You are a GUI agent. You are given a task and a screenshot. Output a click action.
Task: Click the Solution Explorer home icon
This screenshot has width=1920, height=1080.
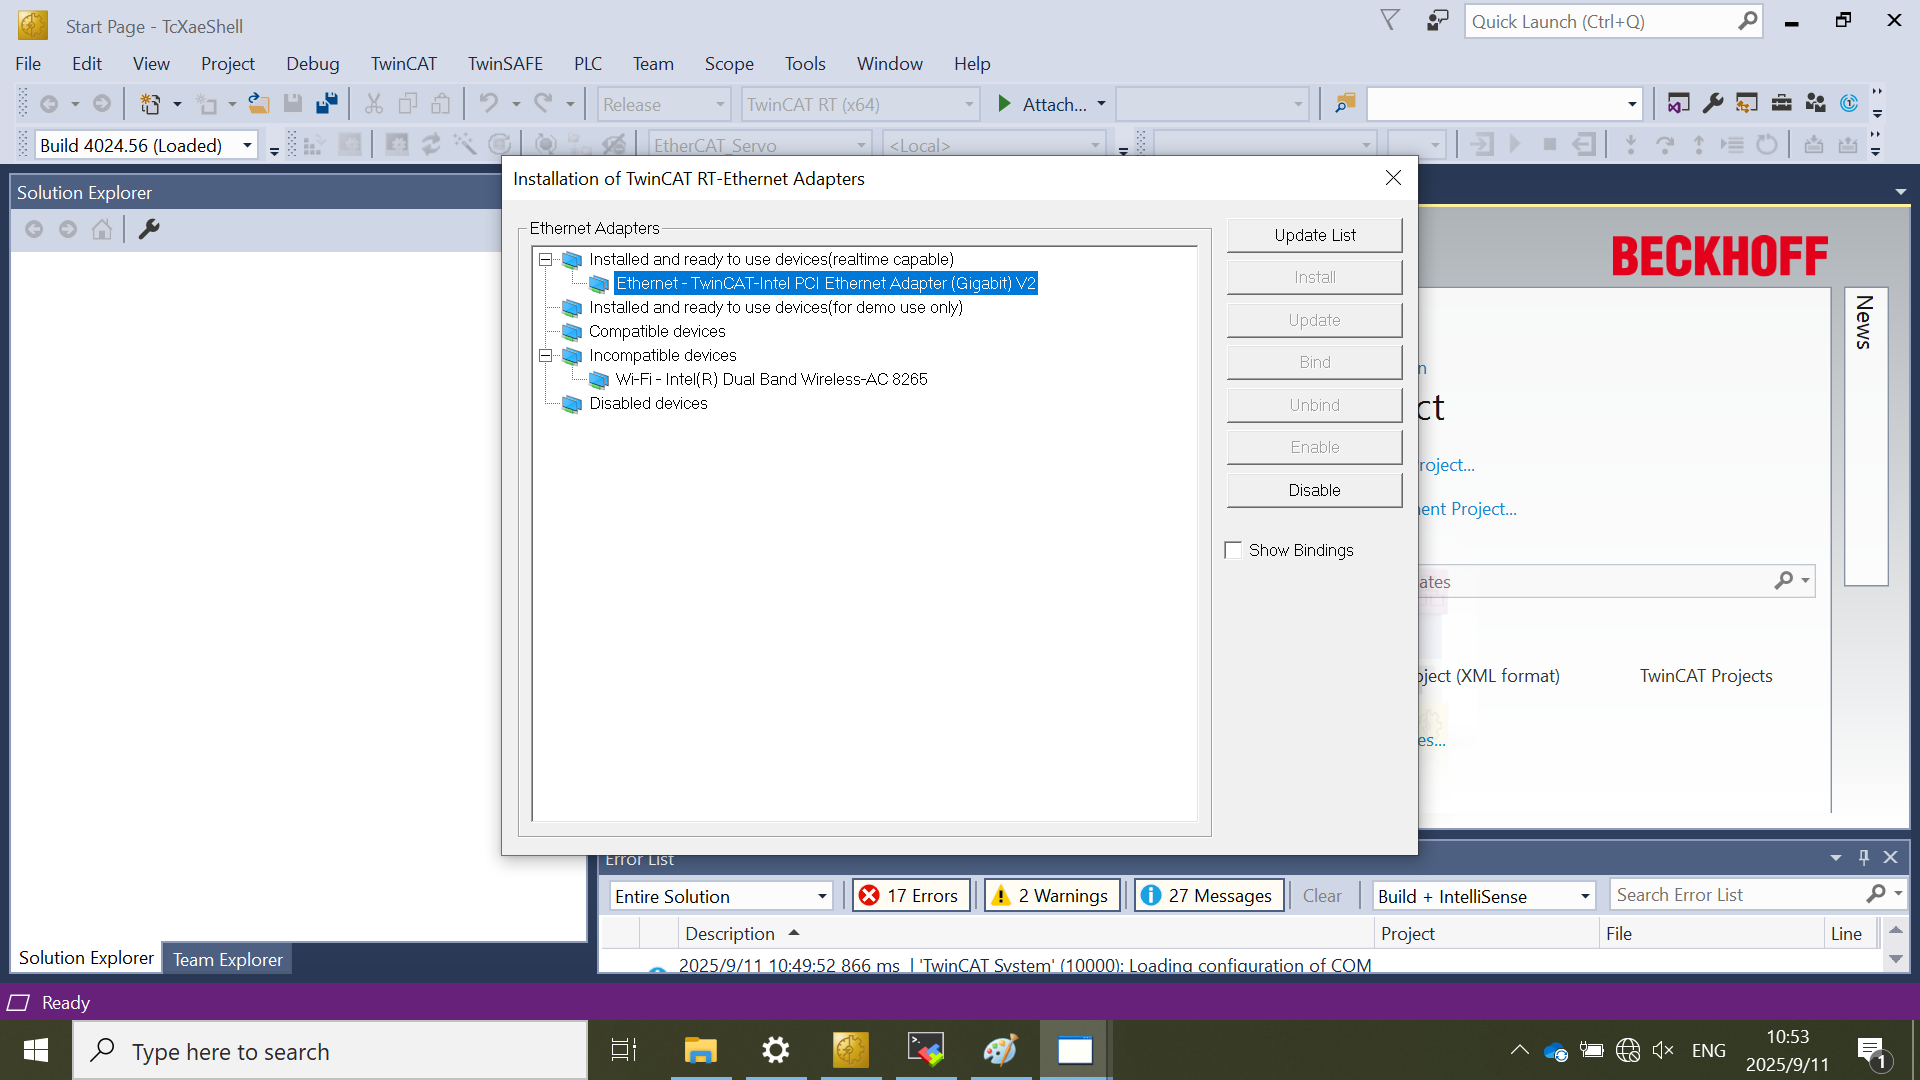click(x=101, y=230)
